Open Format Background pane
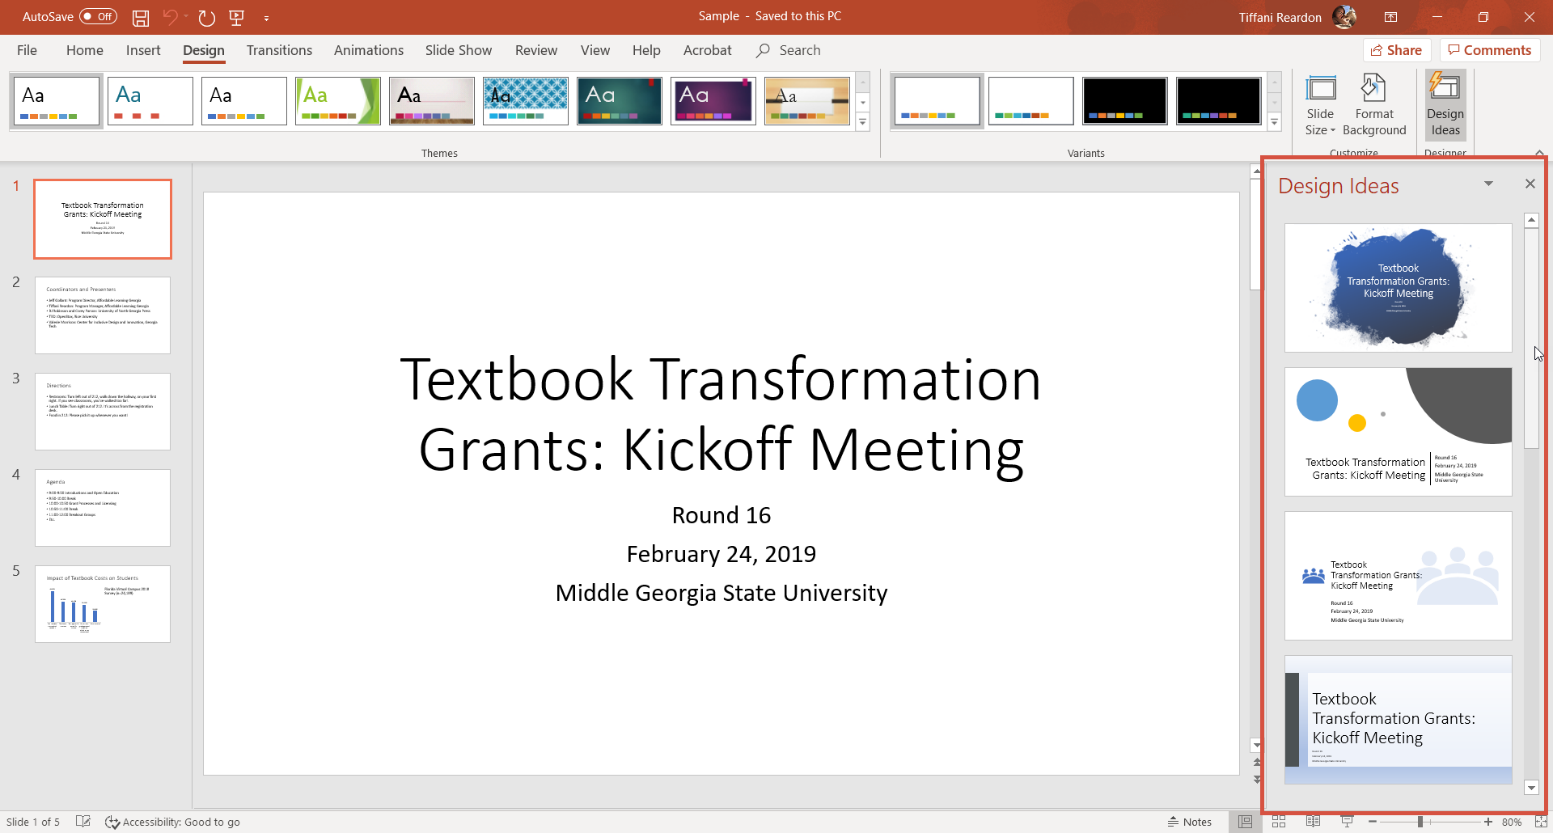The height and width of the screenshot is (833, 1553). [1374, 104]
